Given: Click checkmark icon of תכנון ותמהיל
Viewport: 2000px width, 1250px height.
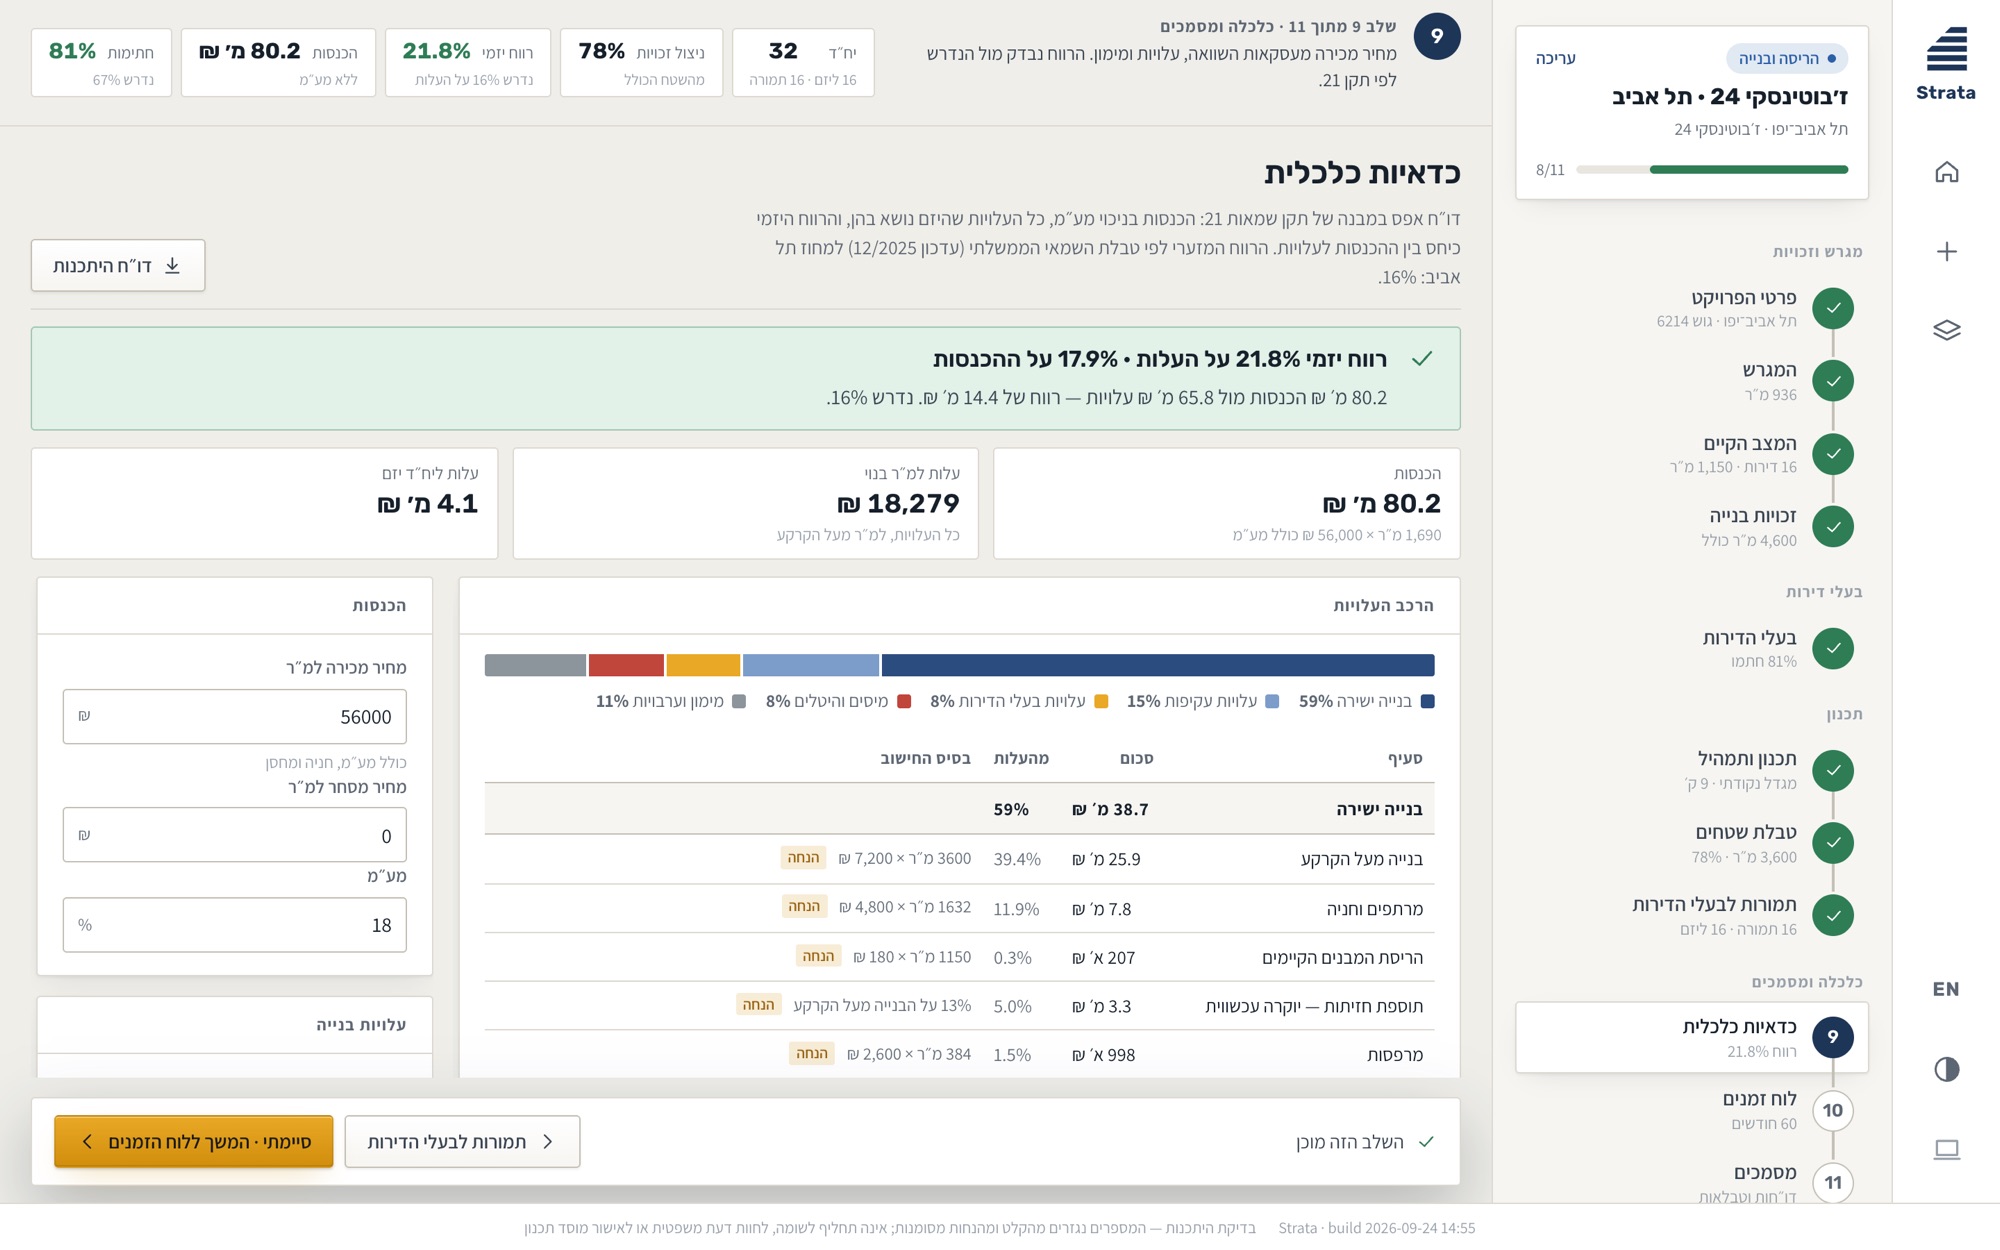Looking at the screenshot, I should (x=1833, y=771).
